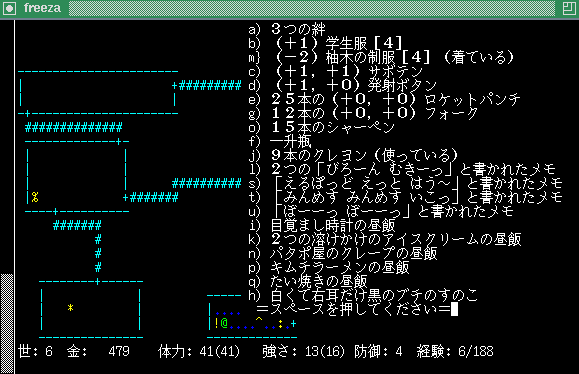The width and height of the screenshot is (579, 374).
Task: Select inventory item a) 3つの絆
Action: click(287, 29)
